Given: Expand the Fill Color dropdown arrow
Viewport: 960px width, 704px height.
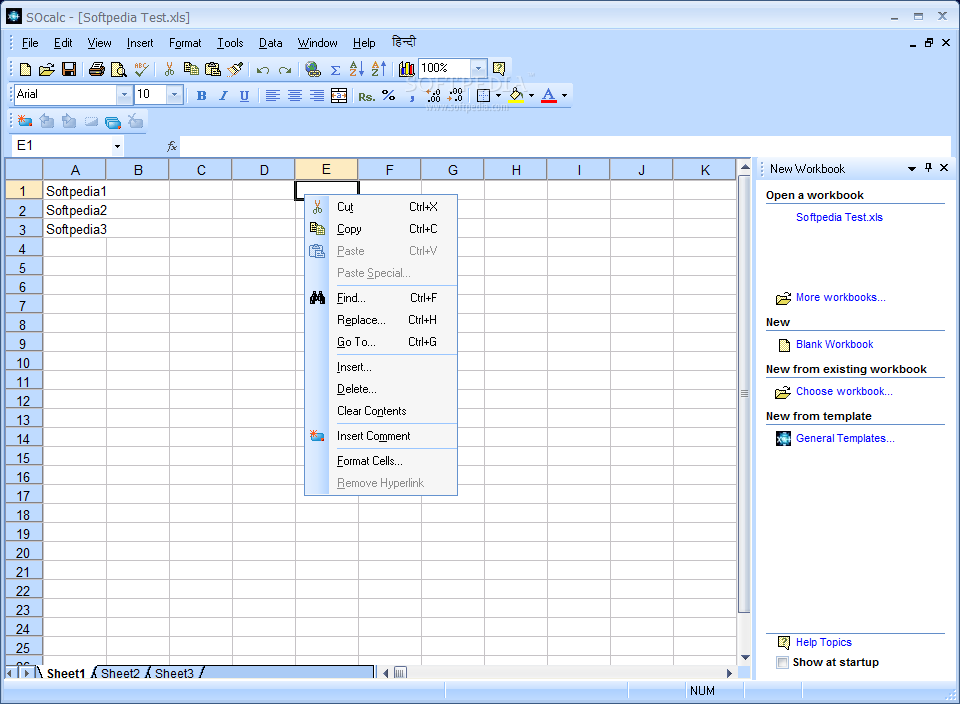Looking at the screenshot, I should click(x=531, y=95).
